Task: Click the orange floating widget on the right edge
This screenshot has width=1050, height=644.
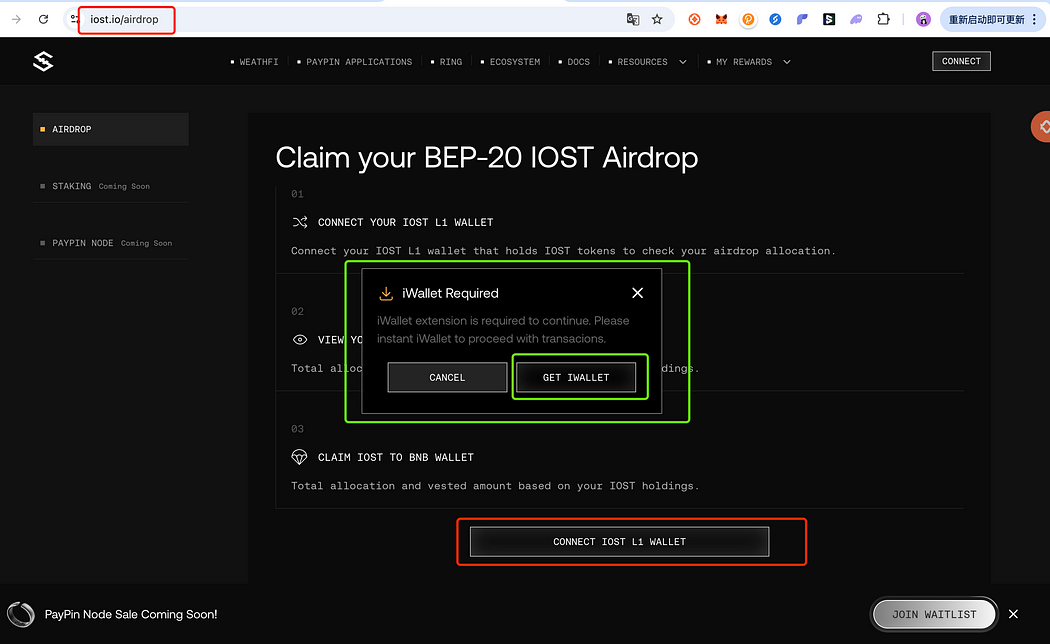Action: (1041, 127)
